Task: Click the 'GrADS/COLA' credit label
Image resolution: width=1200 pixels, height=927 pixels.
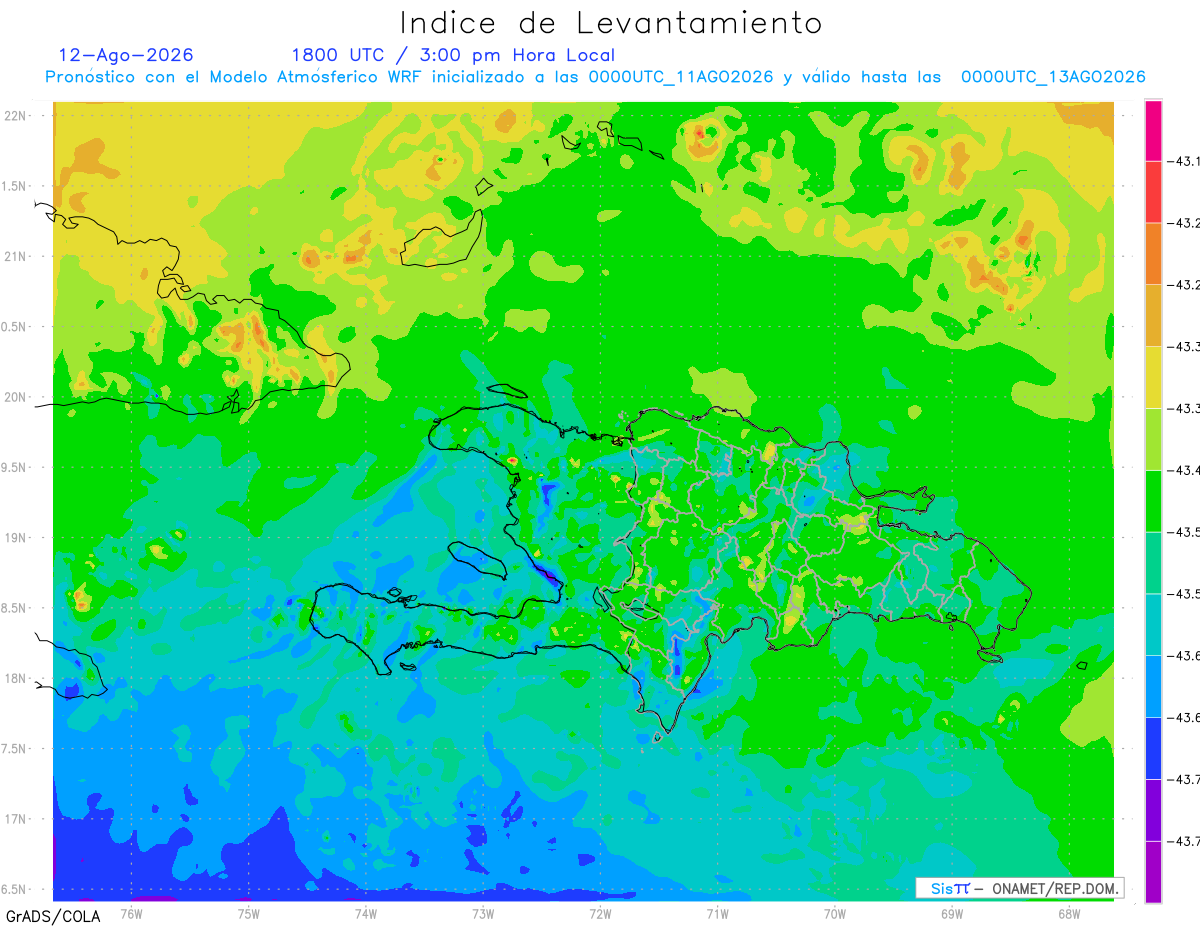Action: coord(51,916)
